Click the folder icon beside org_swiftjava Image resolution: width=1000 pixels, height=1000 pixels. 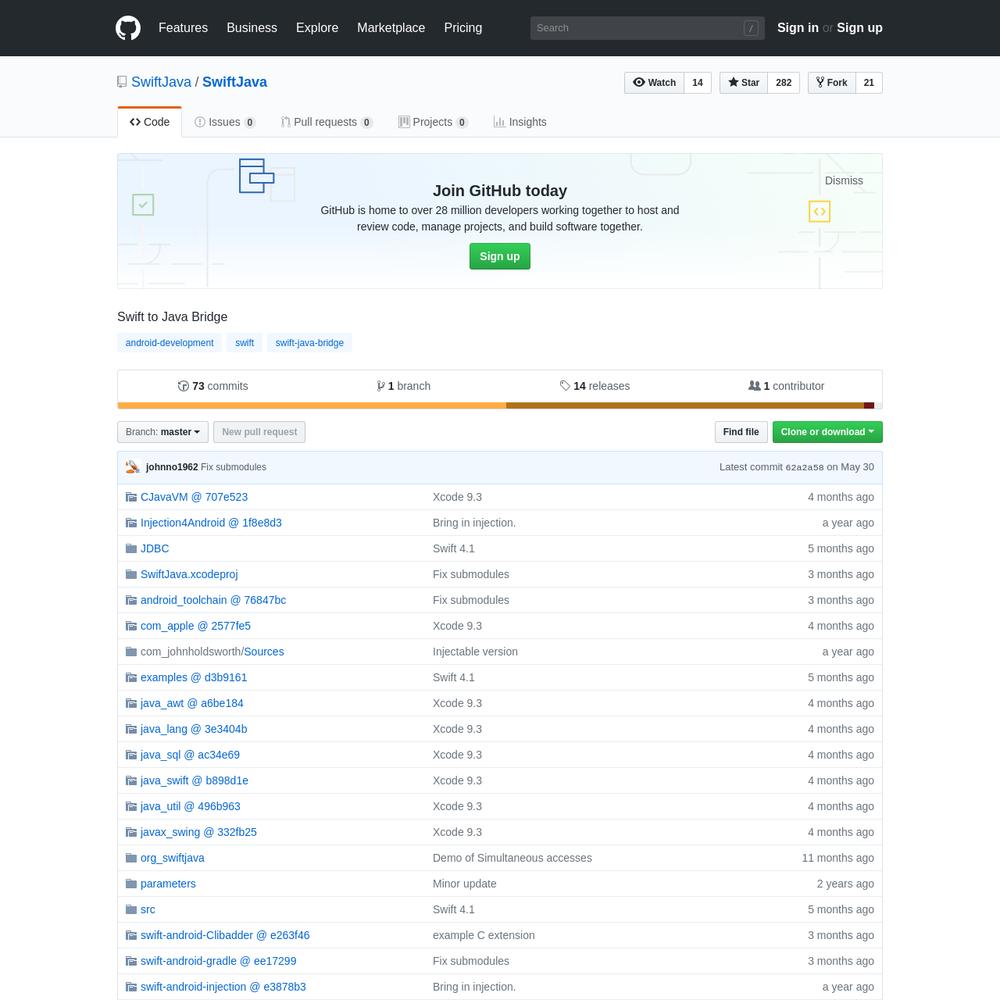click(131, 858)
